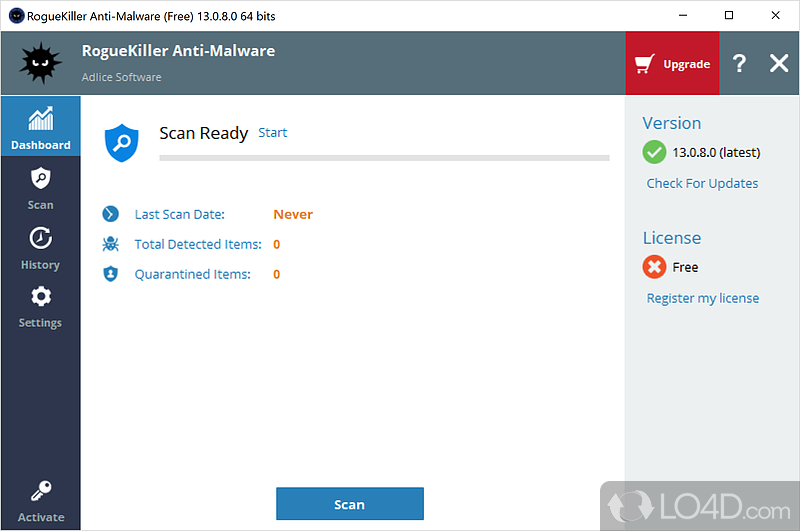800x531 pixels.
Task: Click the License heading
Action: coord(671,238)
